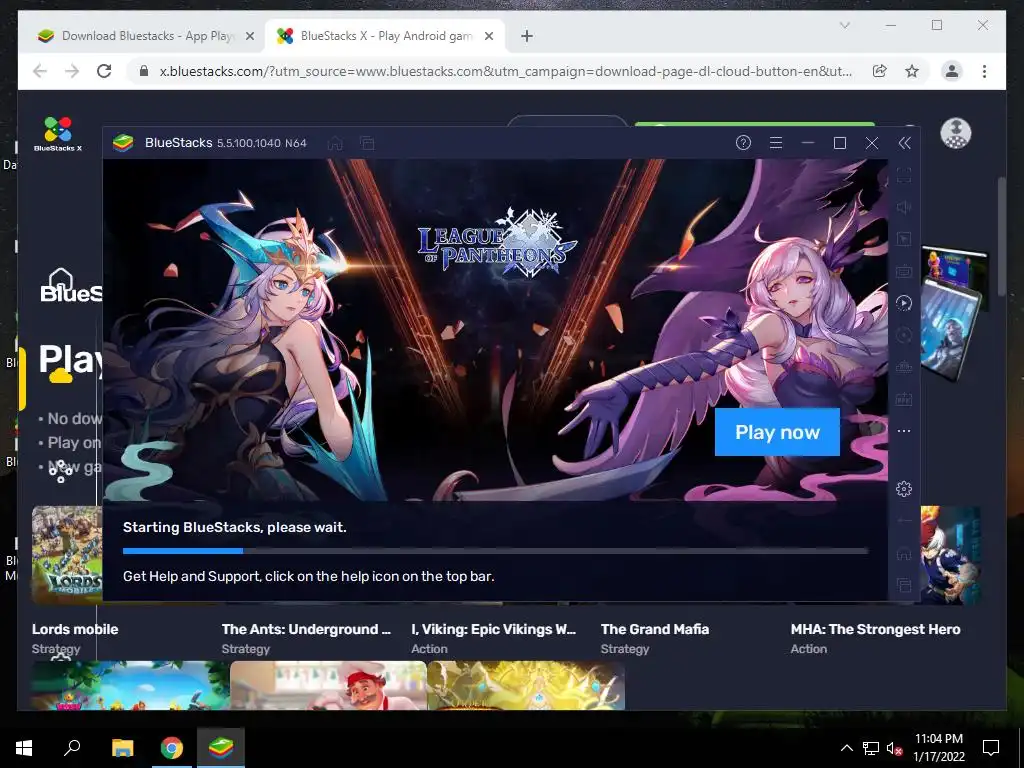Open a new Chrome tab
This screenshot has height=768, width=1024.
pos(527,37)
